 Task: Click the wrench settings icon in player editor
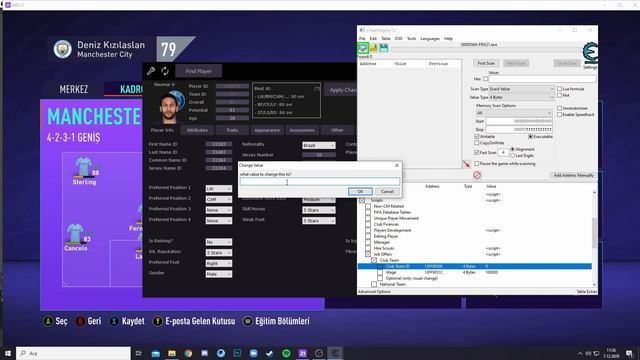pos(151,71)
